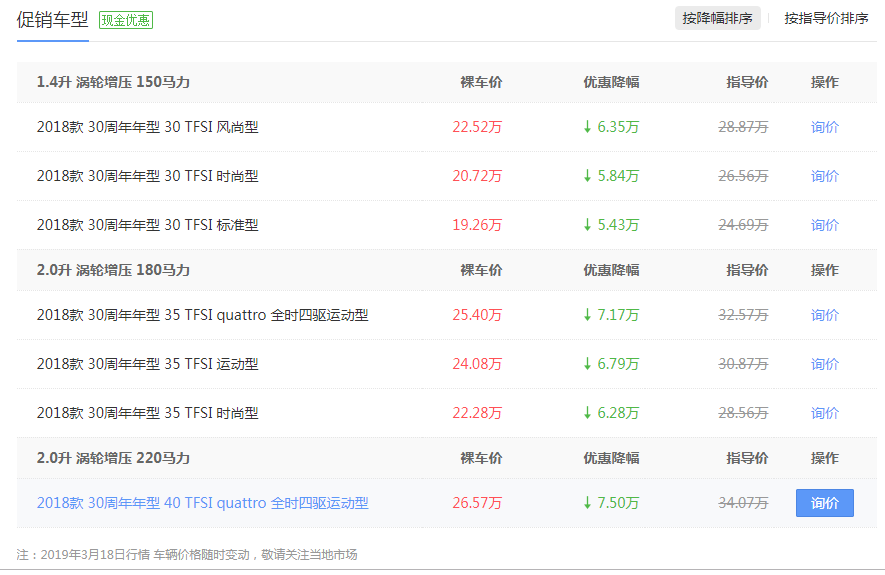The image size is (885, 575).
Task: Click 询价 for 30 TFSI 标准型
Action: tap(825, 225)
